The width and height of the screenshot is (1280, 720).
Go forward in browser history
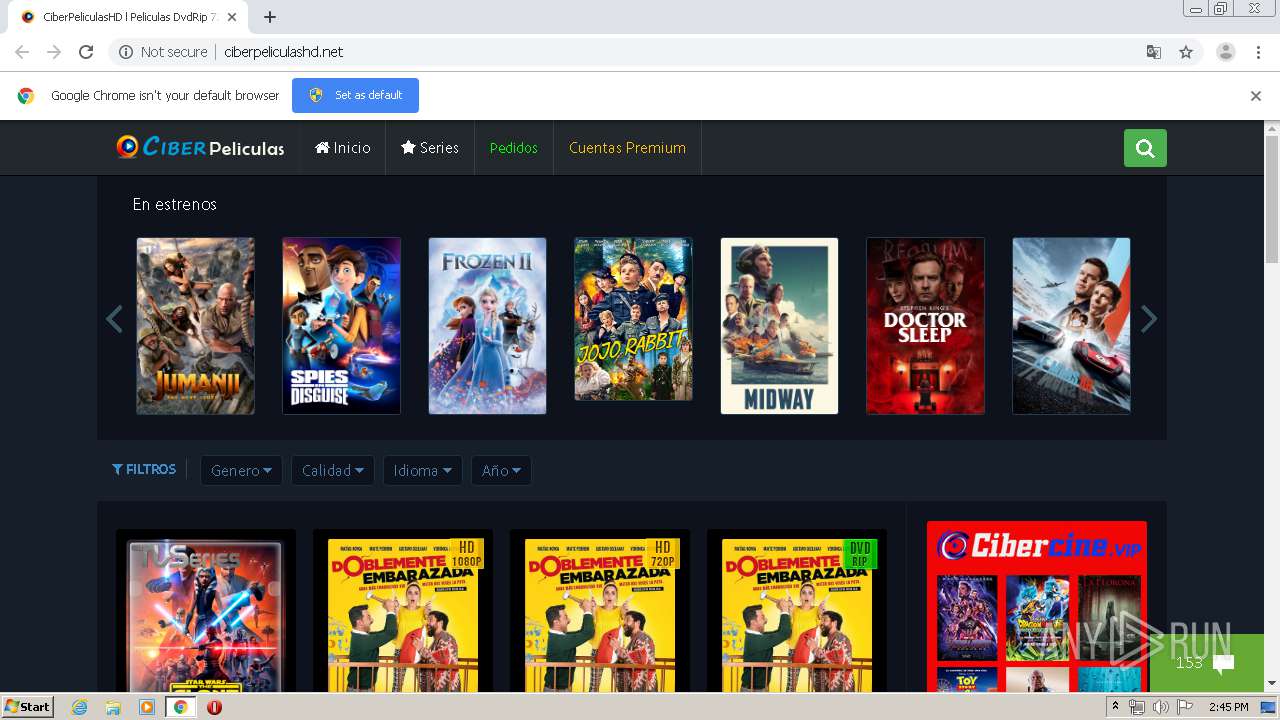pyautogui.click(x=54, y=52)
